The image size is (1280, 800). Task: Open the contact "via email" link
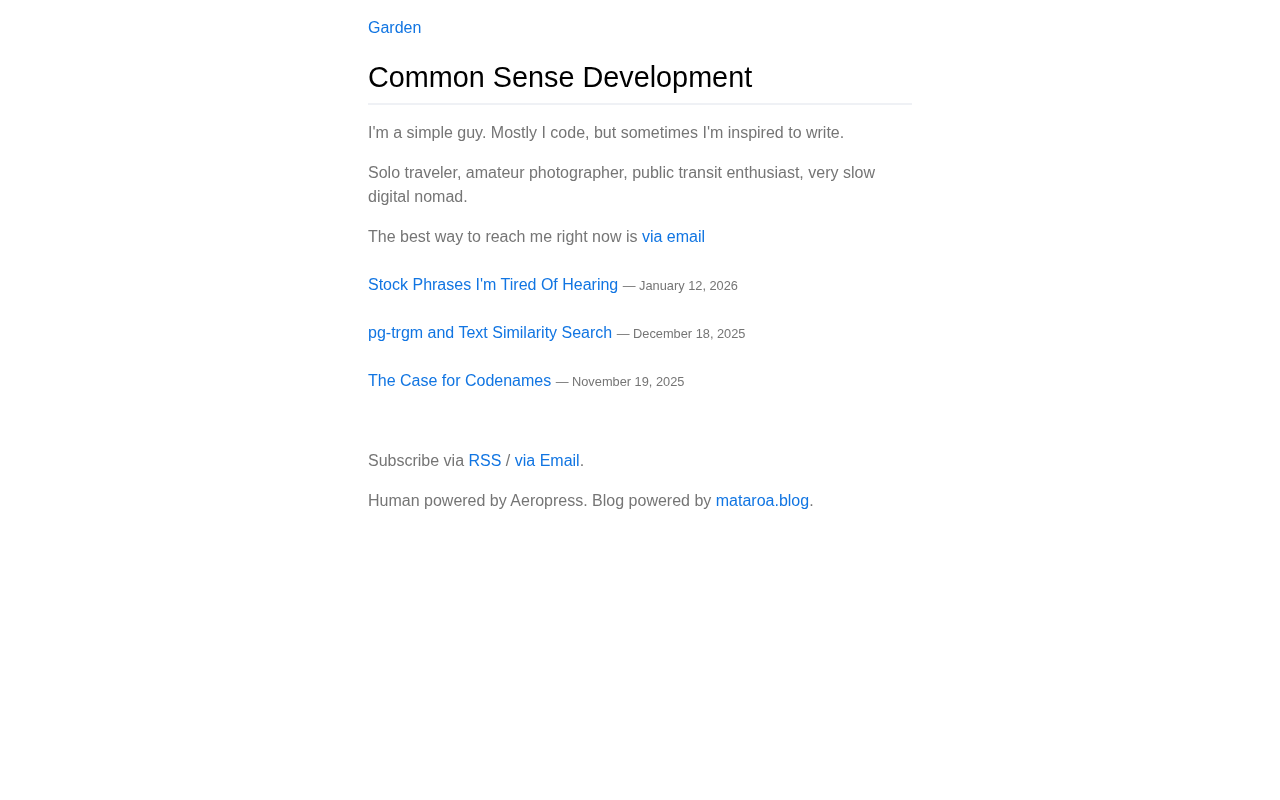(673, 237)
